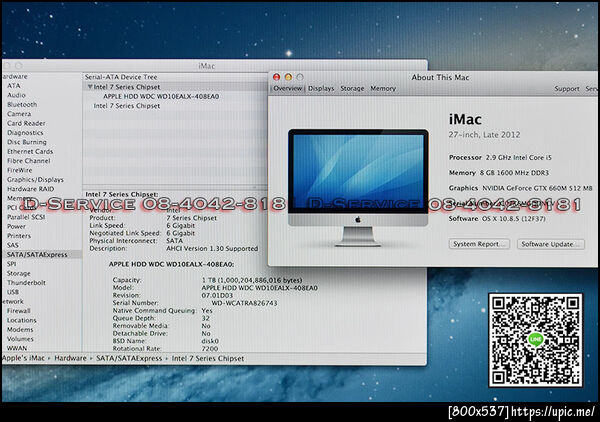Click Intel 7 Series Chipset in path bar
This screenshot has height=422, width=600.
[208, 358]
